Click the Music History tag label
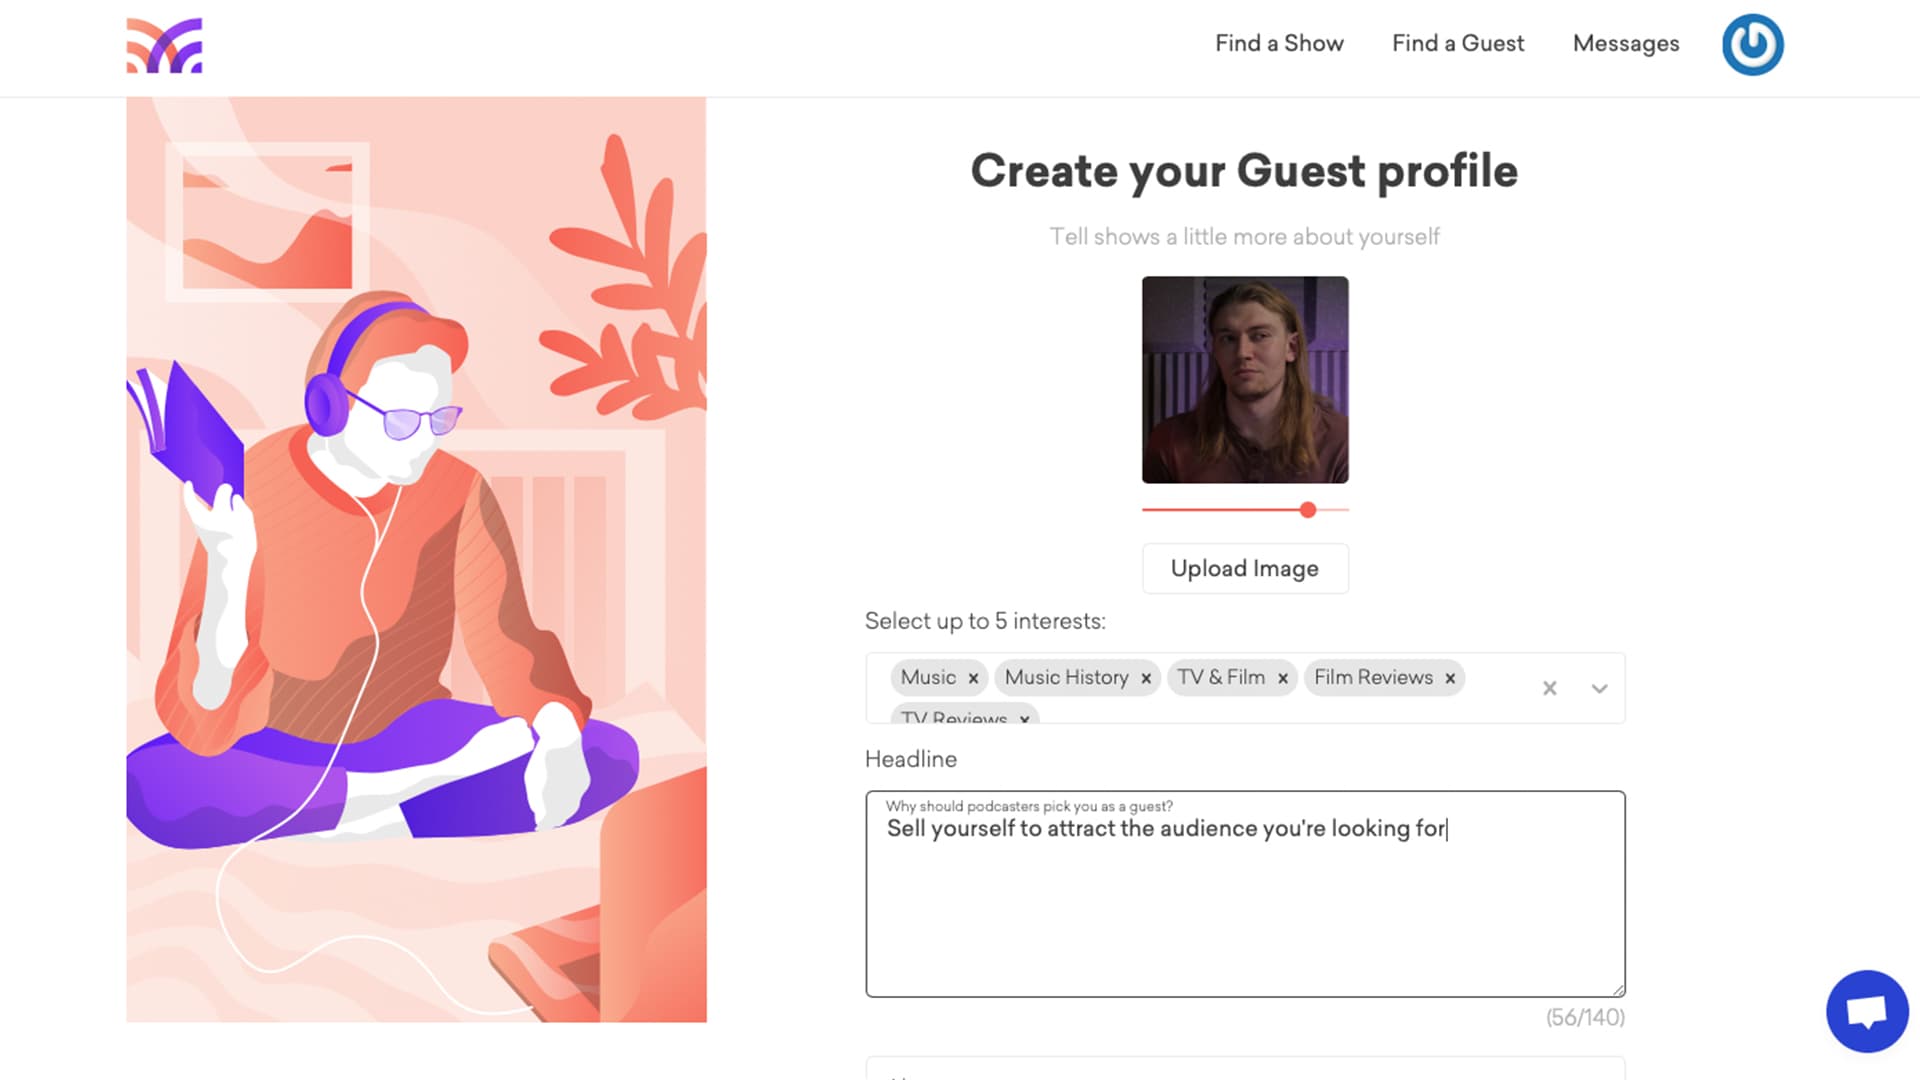Viewport: 1920px width, 1080px height. pyautogui.click(x=1066, y=677)
